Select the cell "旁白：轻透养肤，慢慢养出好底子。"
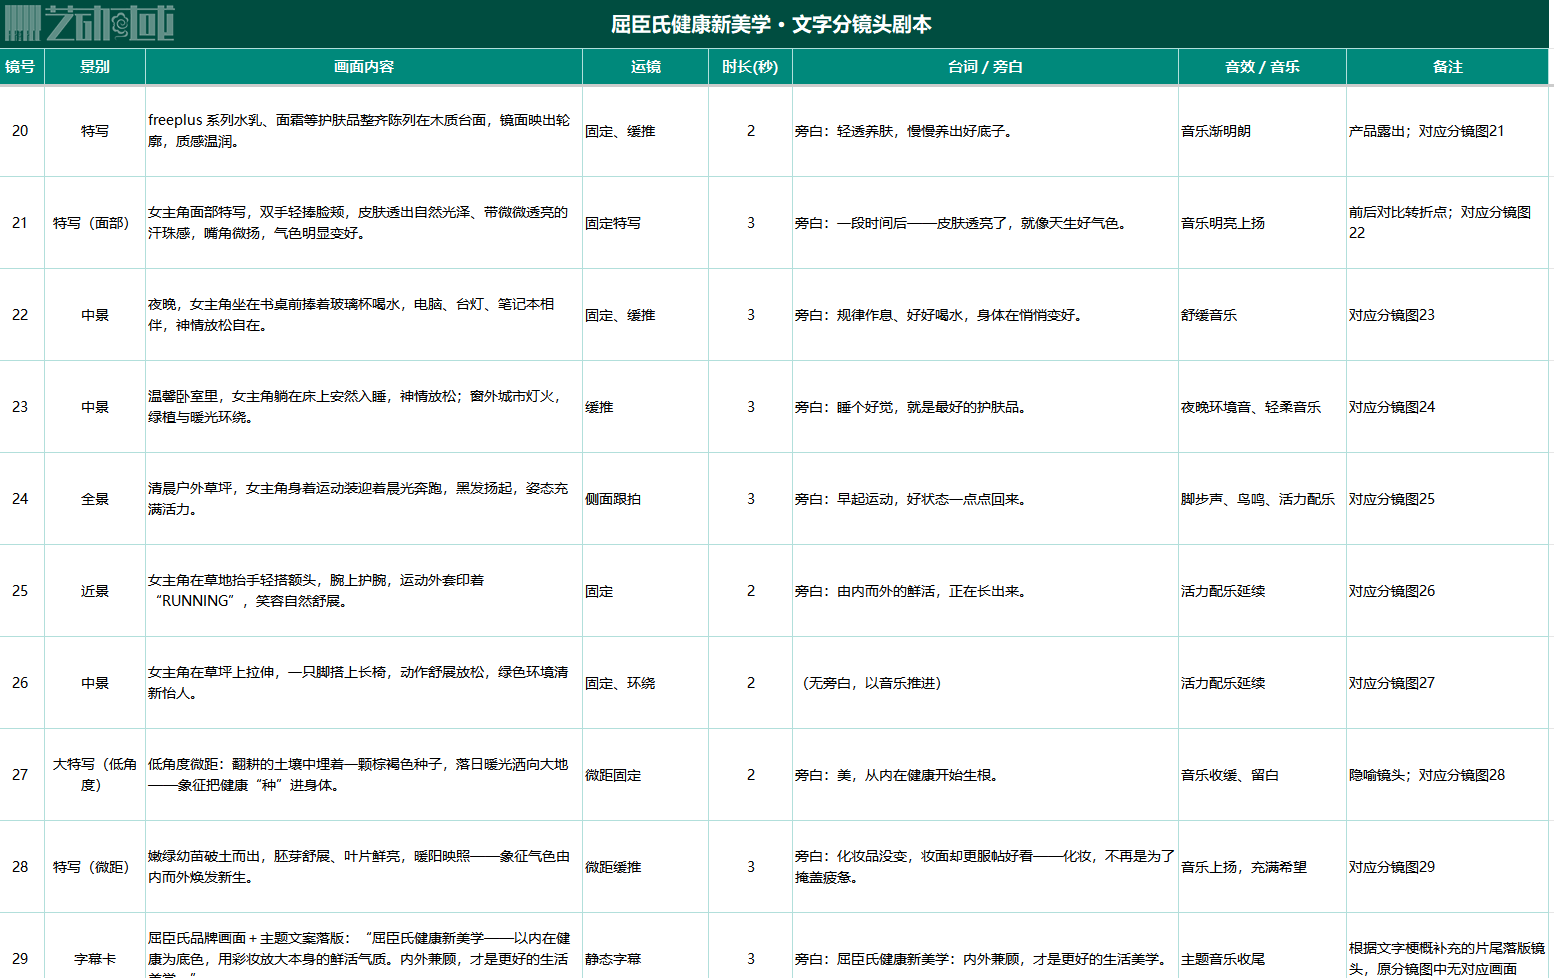 click(985, 131)
